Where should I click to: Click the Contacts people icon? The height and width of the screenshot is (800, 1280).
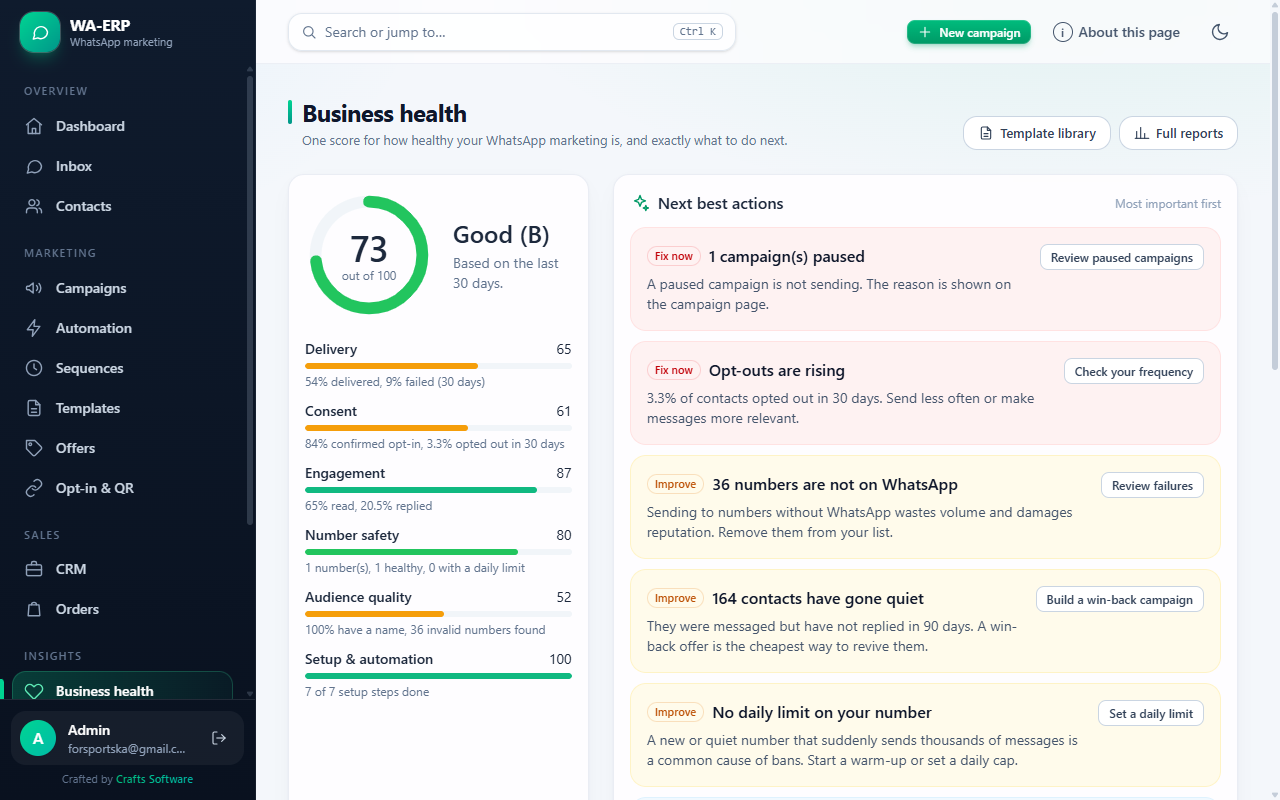[34, 206]
